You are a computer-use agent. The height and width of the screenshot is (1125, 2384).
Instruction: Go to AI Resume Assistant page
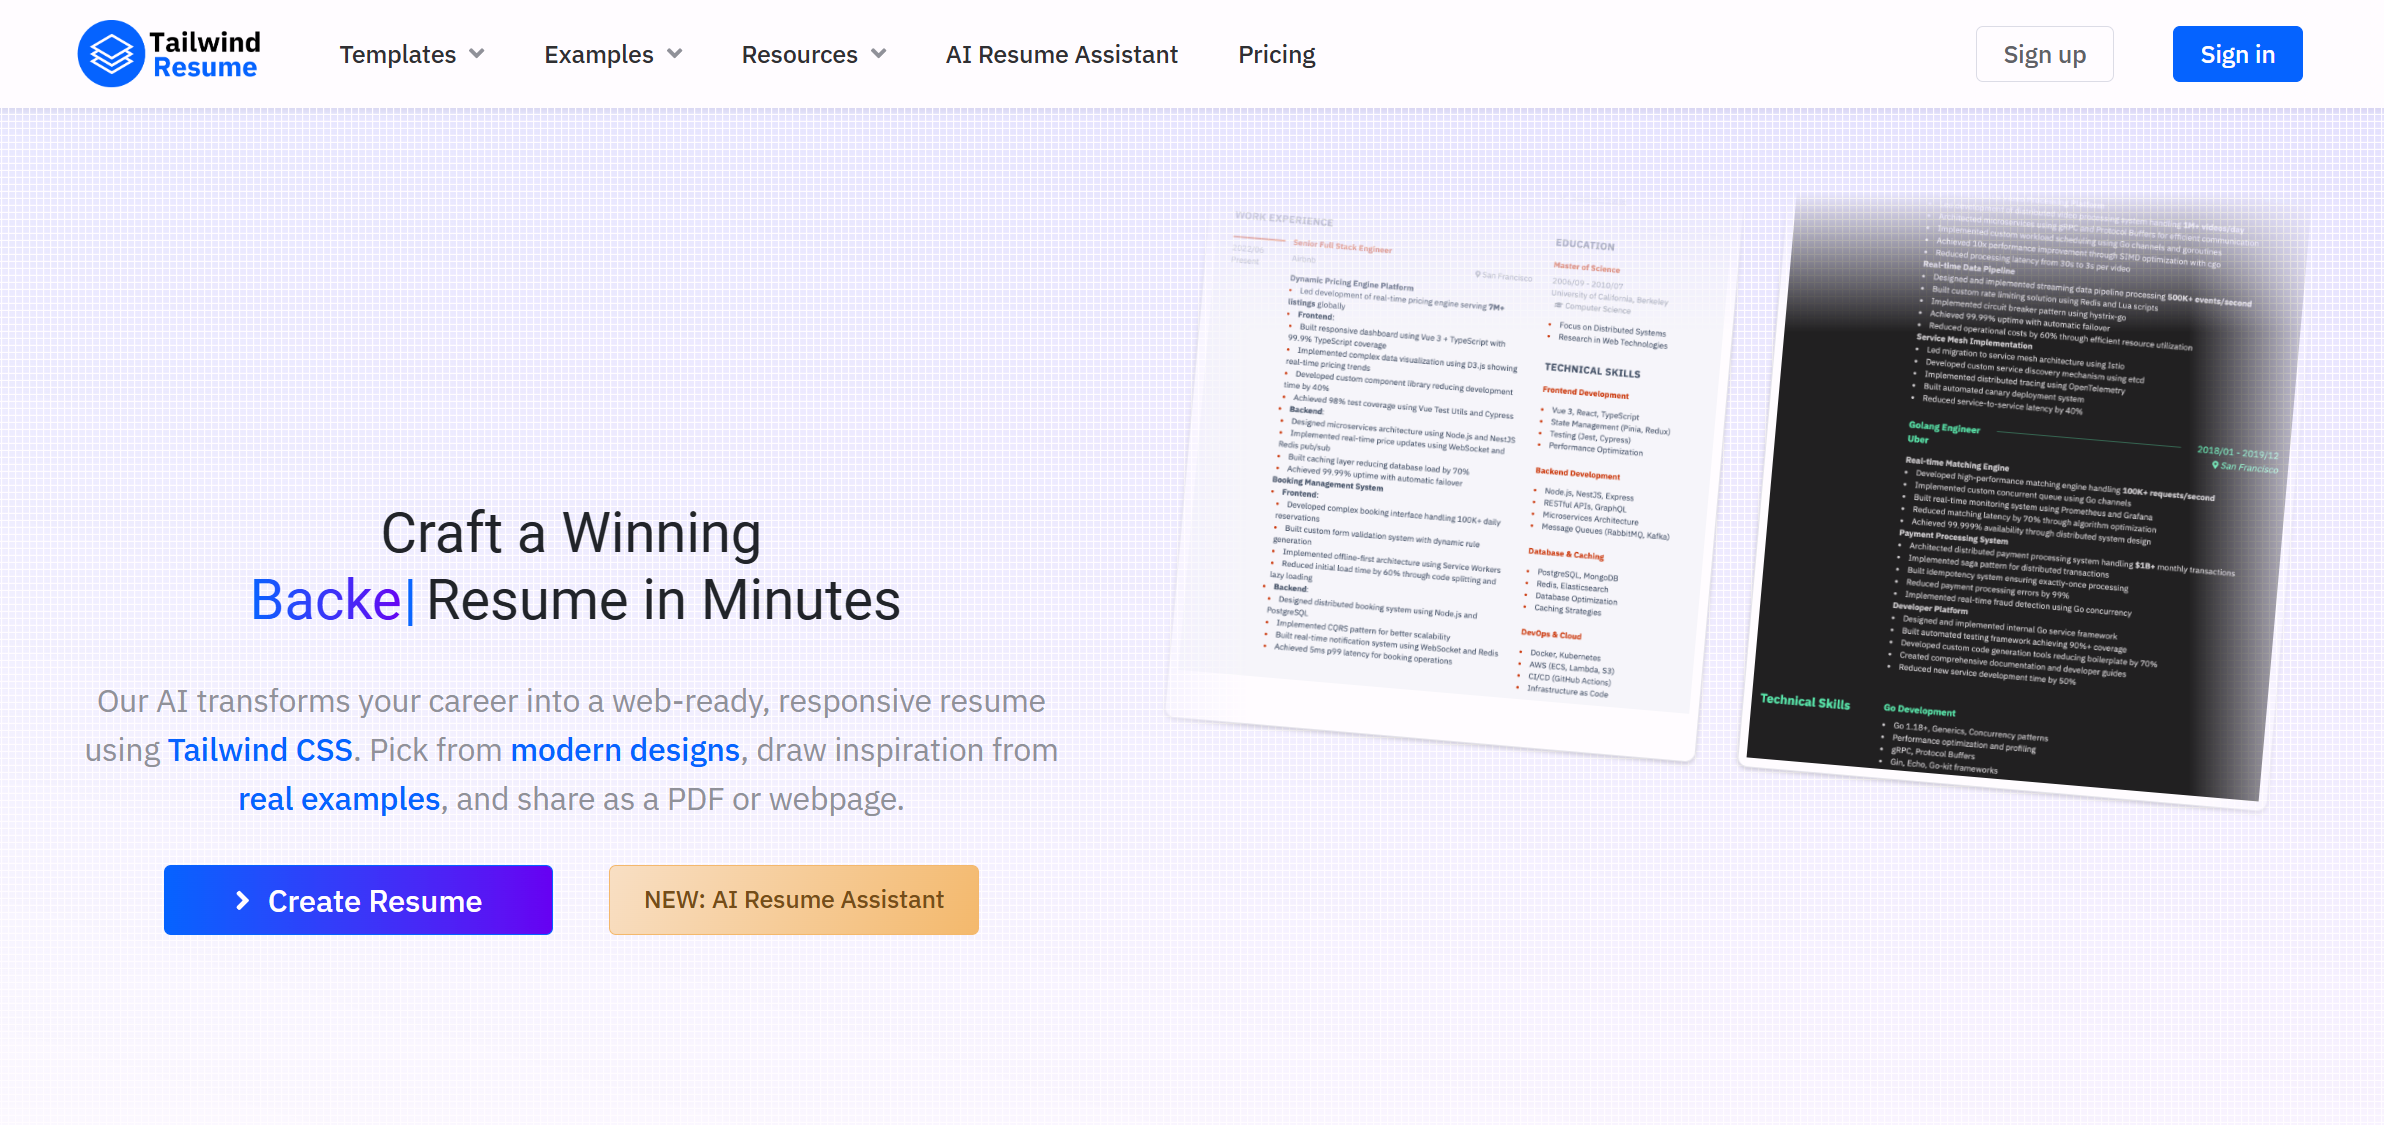pos(1061,54)
